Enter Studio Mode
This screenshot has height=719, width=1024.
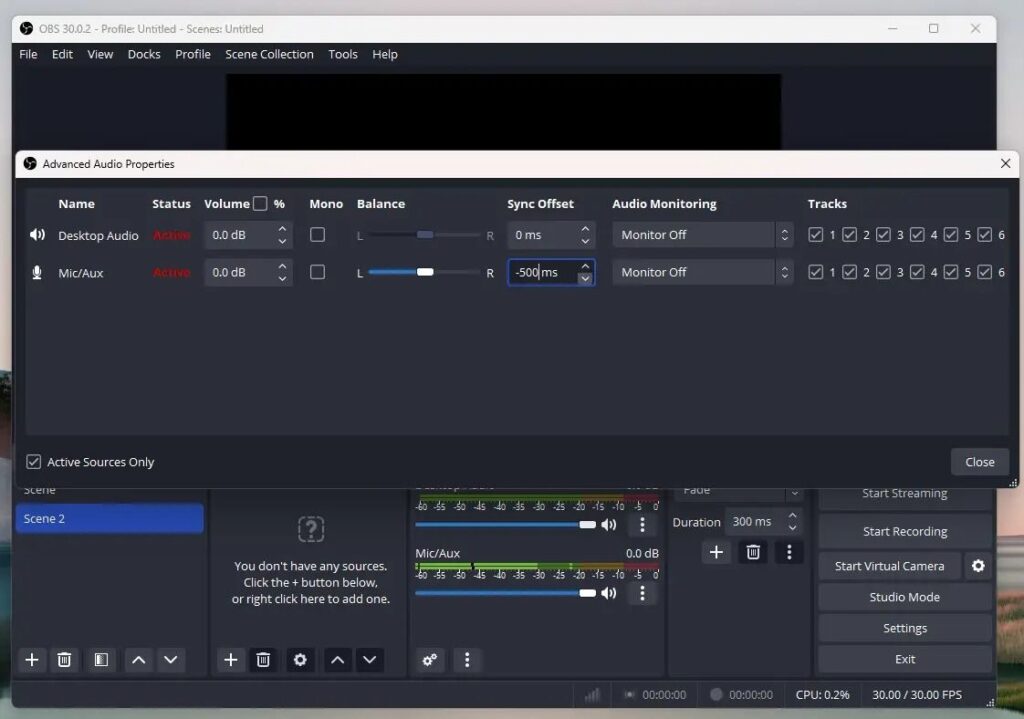tap(904, 597)
